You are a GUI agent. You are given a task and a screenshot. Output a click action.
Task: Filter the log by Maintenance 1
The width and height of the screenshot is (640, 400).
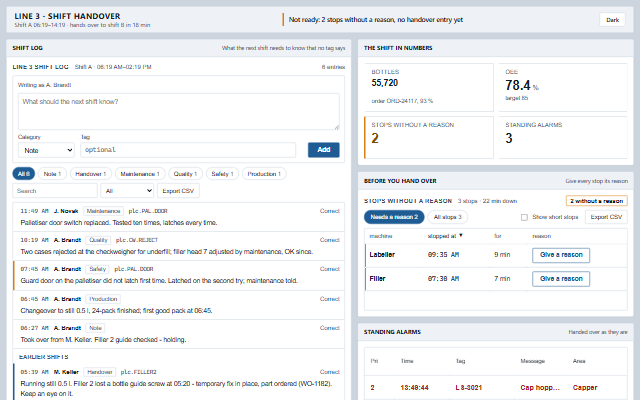(x=140, y=174)
